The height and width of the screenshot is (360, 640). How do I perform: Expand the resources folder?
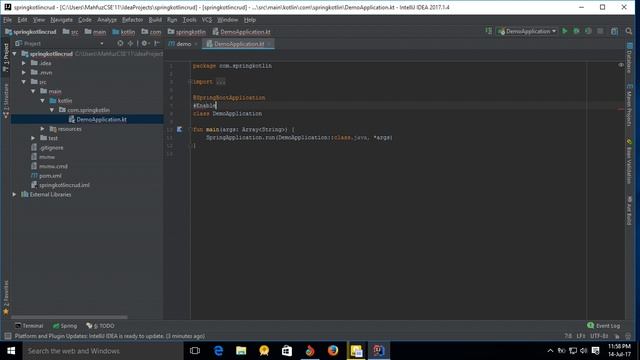point(42,129)
